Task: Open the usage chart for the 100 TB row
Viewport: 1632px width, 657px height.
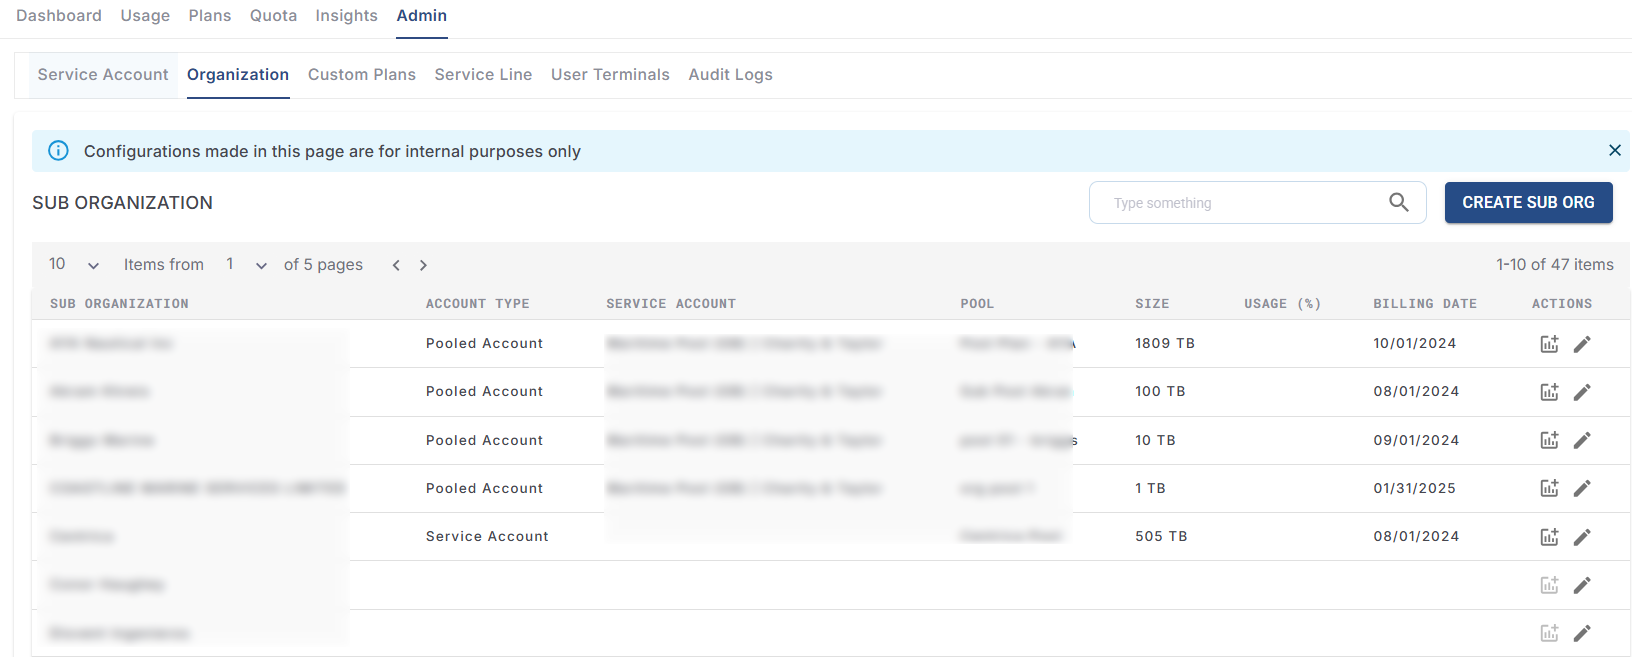Action: (x=1549, y=392)
